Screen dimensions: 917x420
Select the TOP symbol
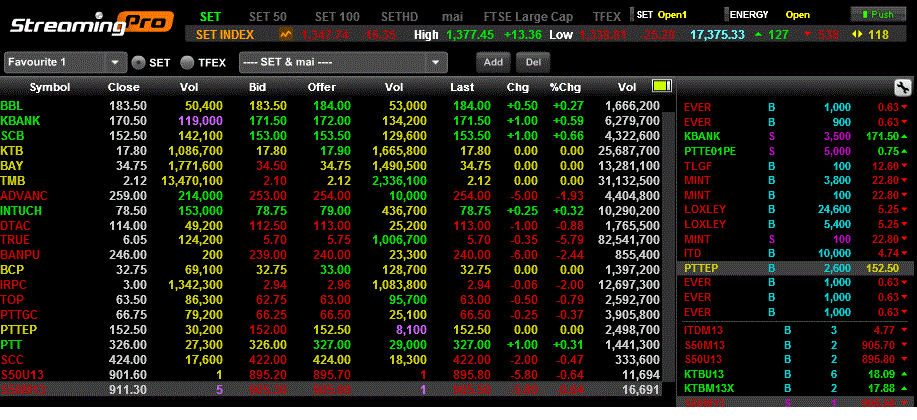pyautogui.click(x=11, y=299)
